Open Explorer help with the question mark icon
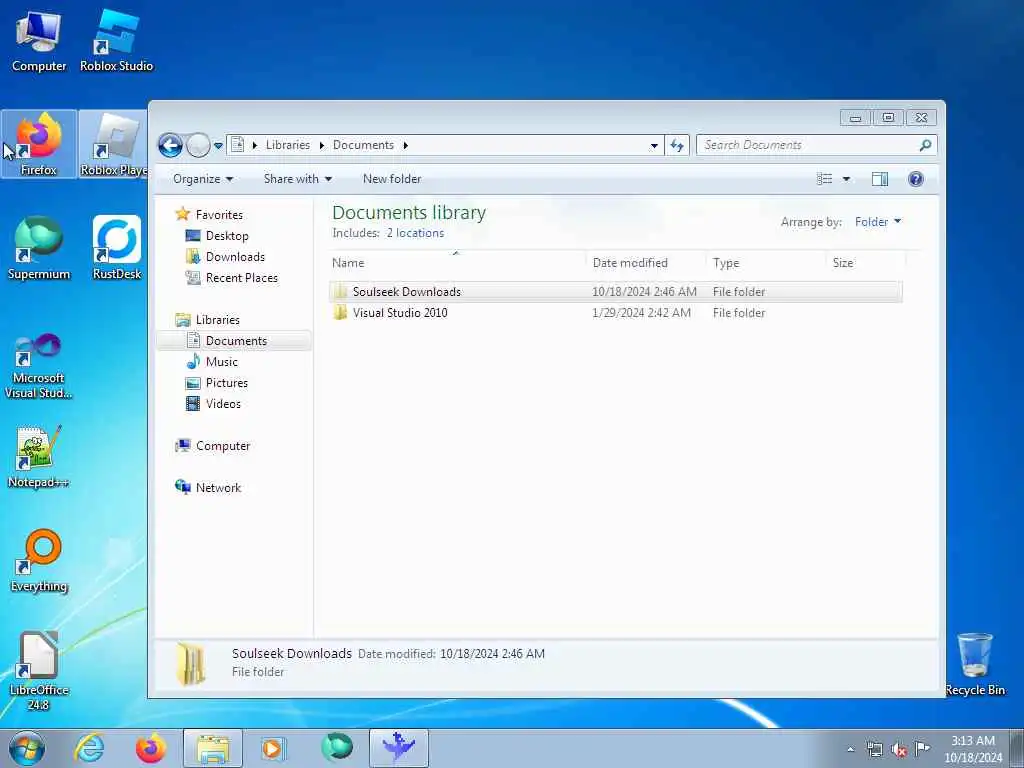This screenshot has width=1024, height=768. (916, 179)
